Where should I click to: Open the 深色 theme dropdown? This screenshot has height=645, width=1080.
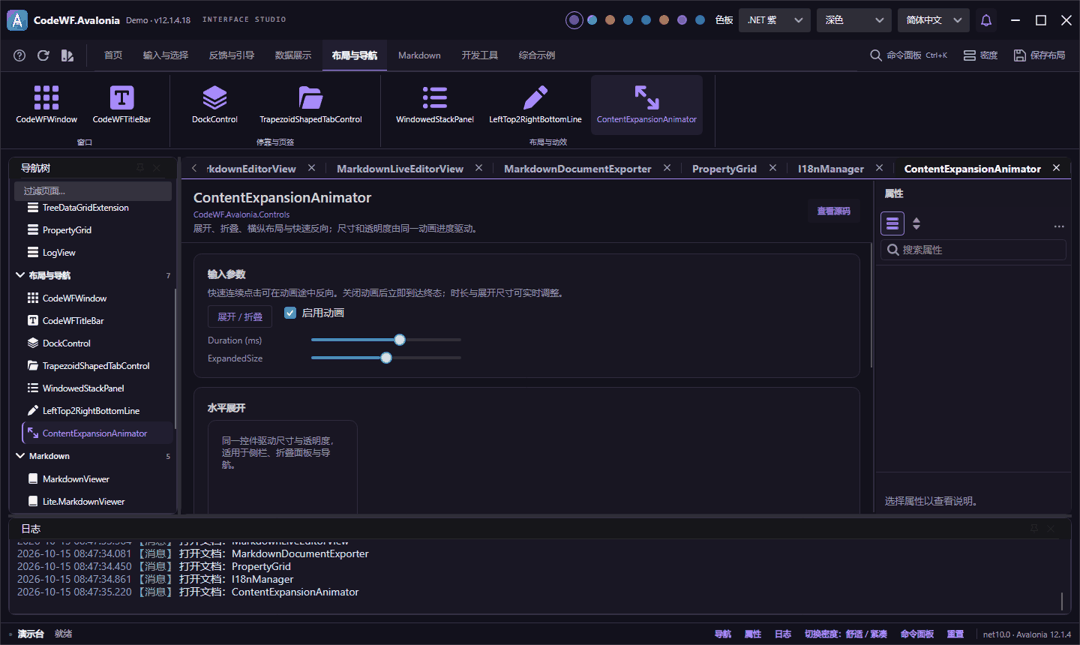click(x=854, y=20)
